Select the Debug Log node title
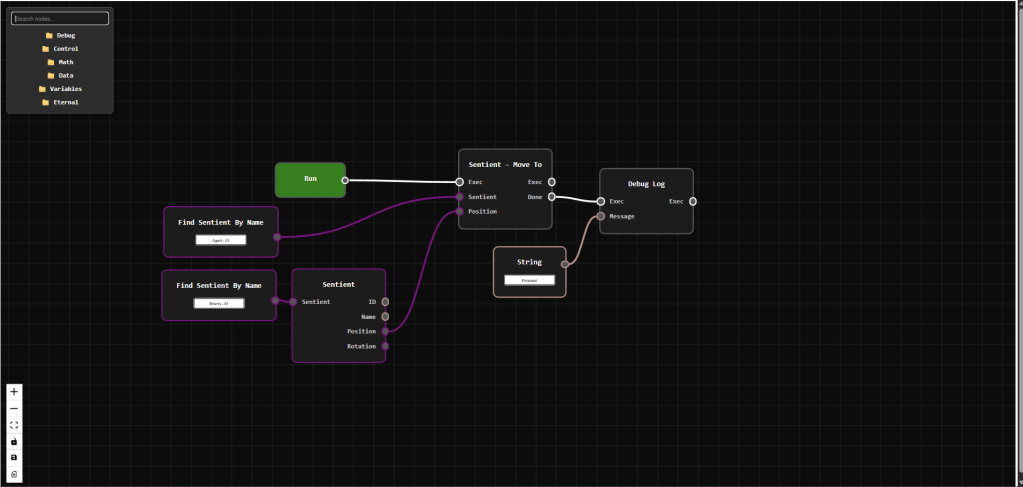This screenshot has height=487, width=1023. (x=645, y=184)
